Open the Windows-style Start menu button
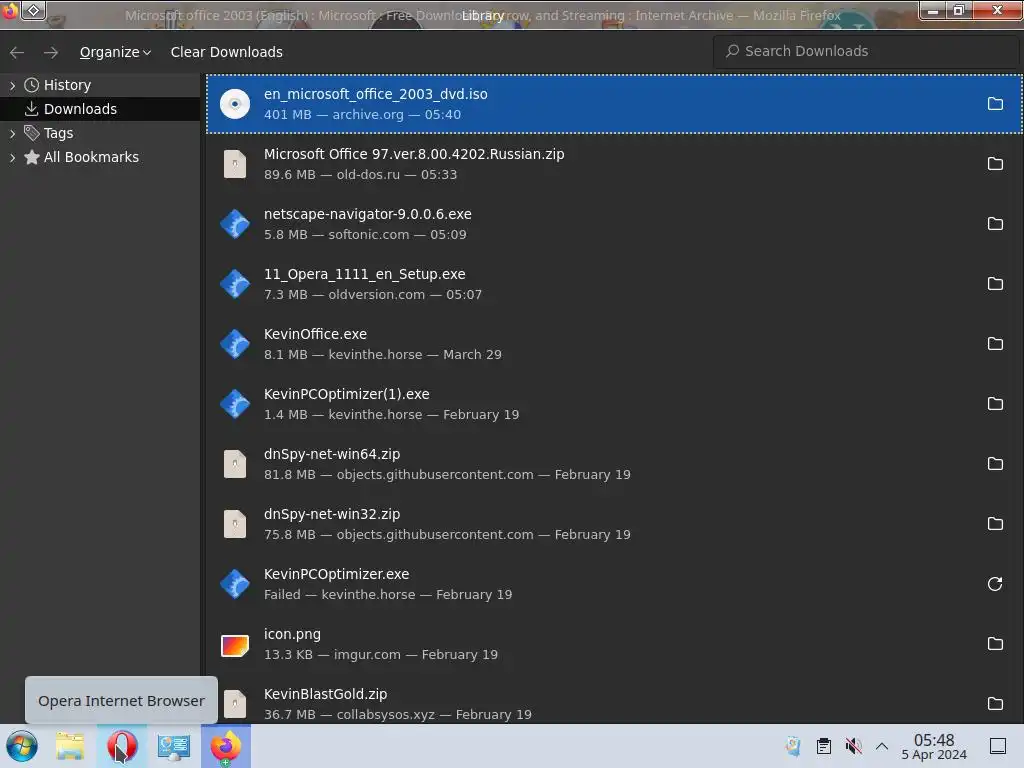The image size is (1024, 768). (x=22, y=746)
